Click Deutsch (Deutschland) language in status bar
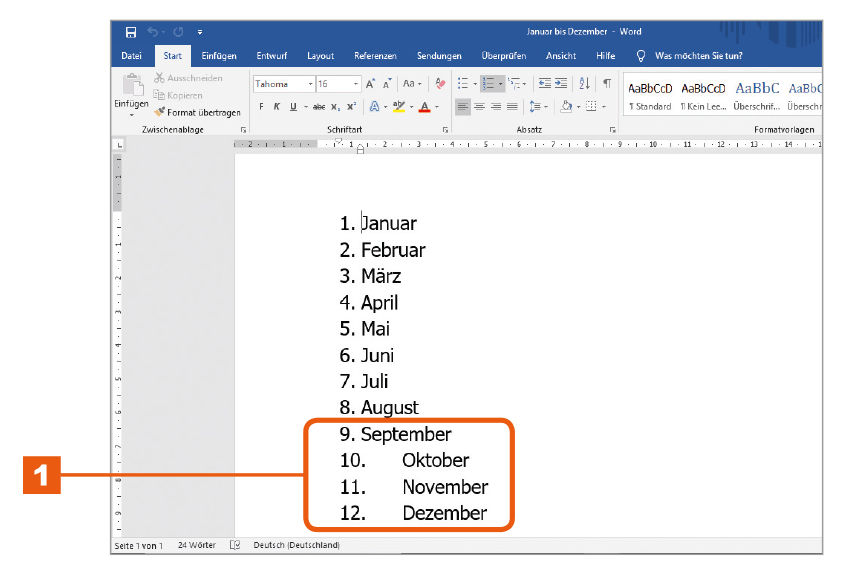The width and height of the screenshot is (850, 573). 297,545
